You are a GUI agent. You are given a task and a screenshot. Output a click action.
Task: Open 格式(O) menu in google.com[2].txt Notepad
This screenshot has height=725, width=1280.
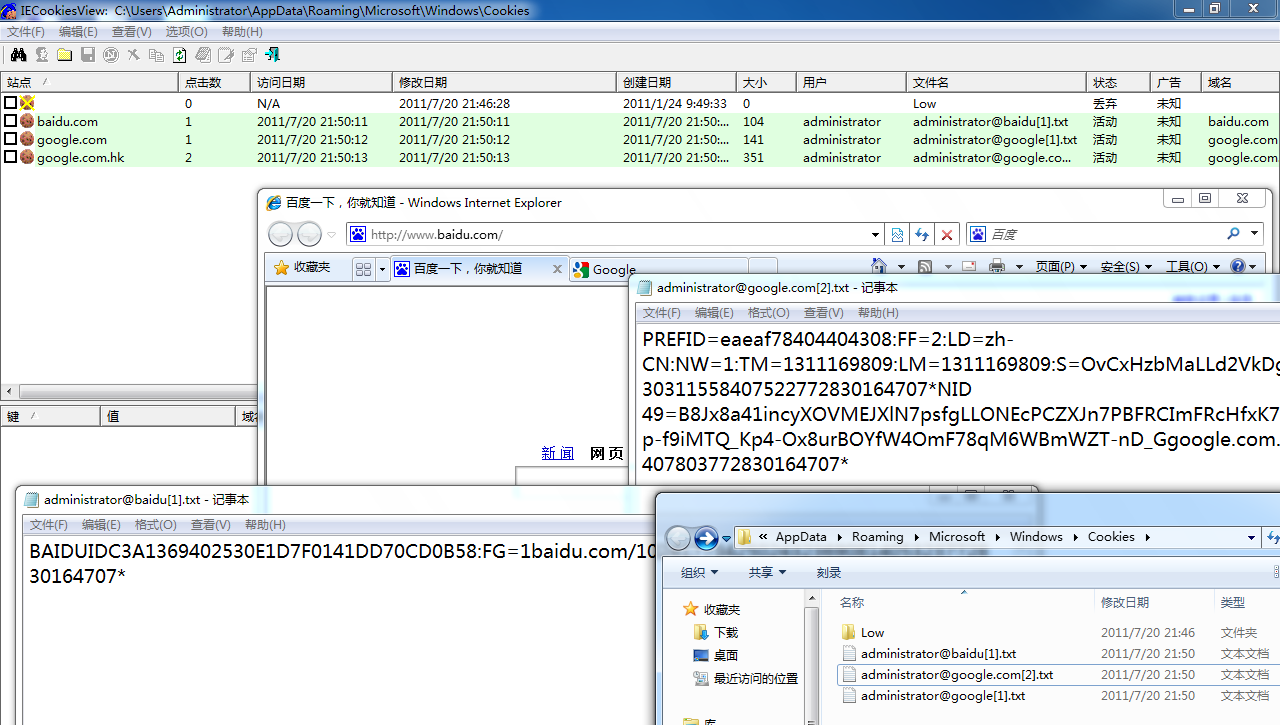tap(769, 313)
